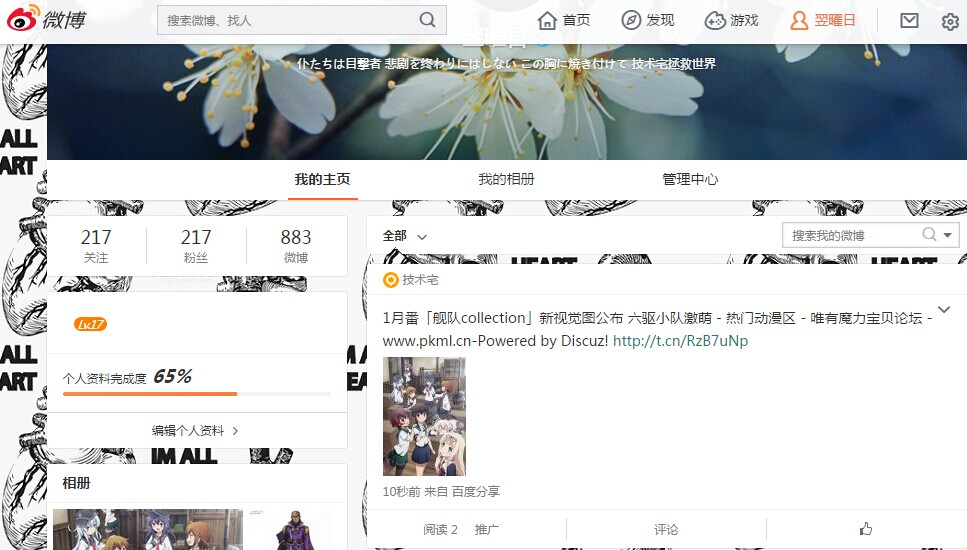The width and height of the screenshot is (967, 550).
Task: Click the 搜索微博、找人 search field
Action: click(x=285, y=20)
